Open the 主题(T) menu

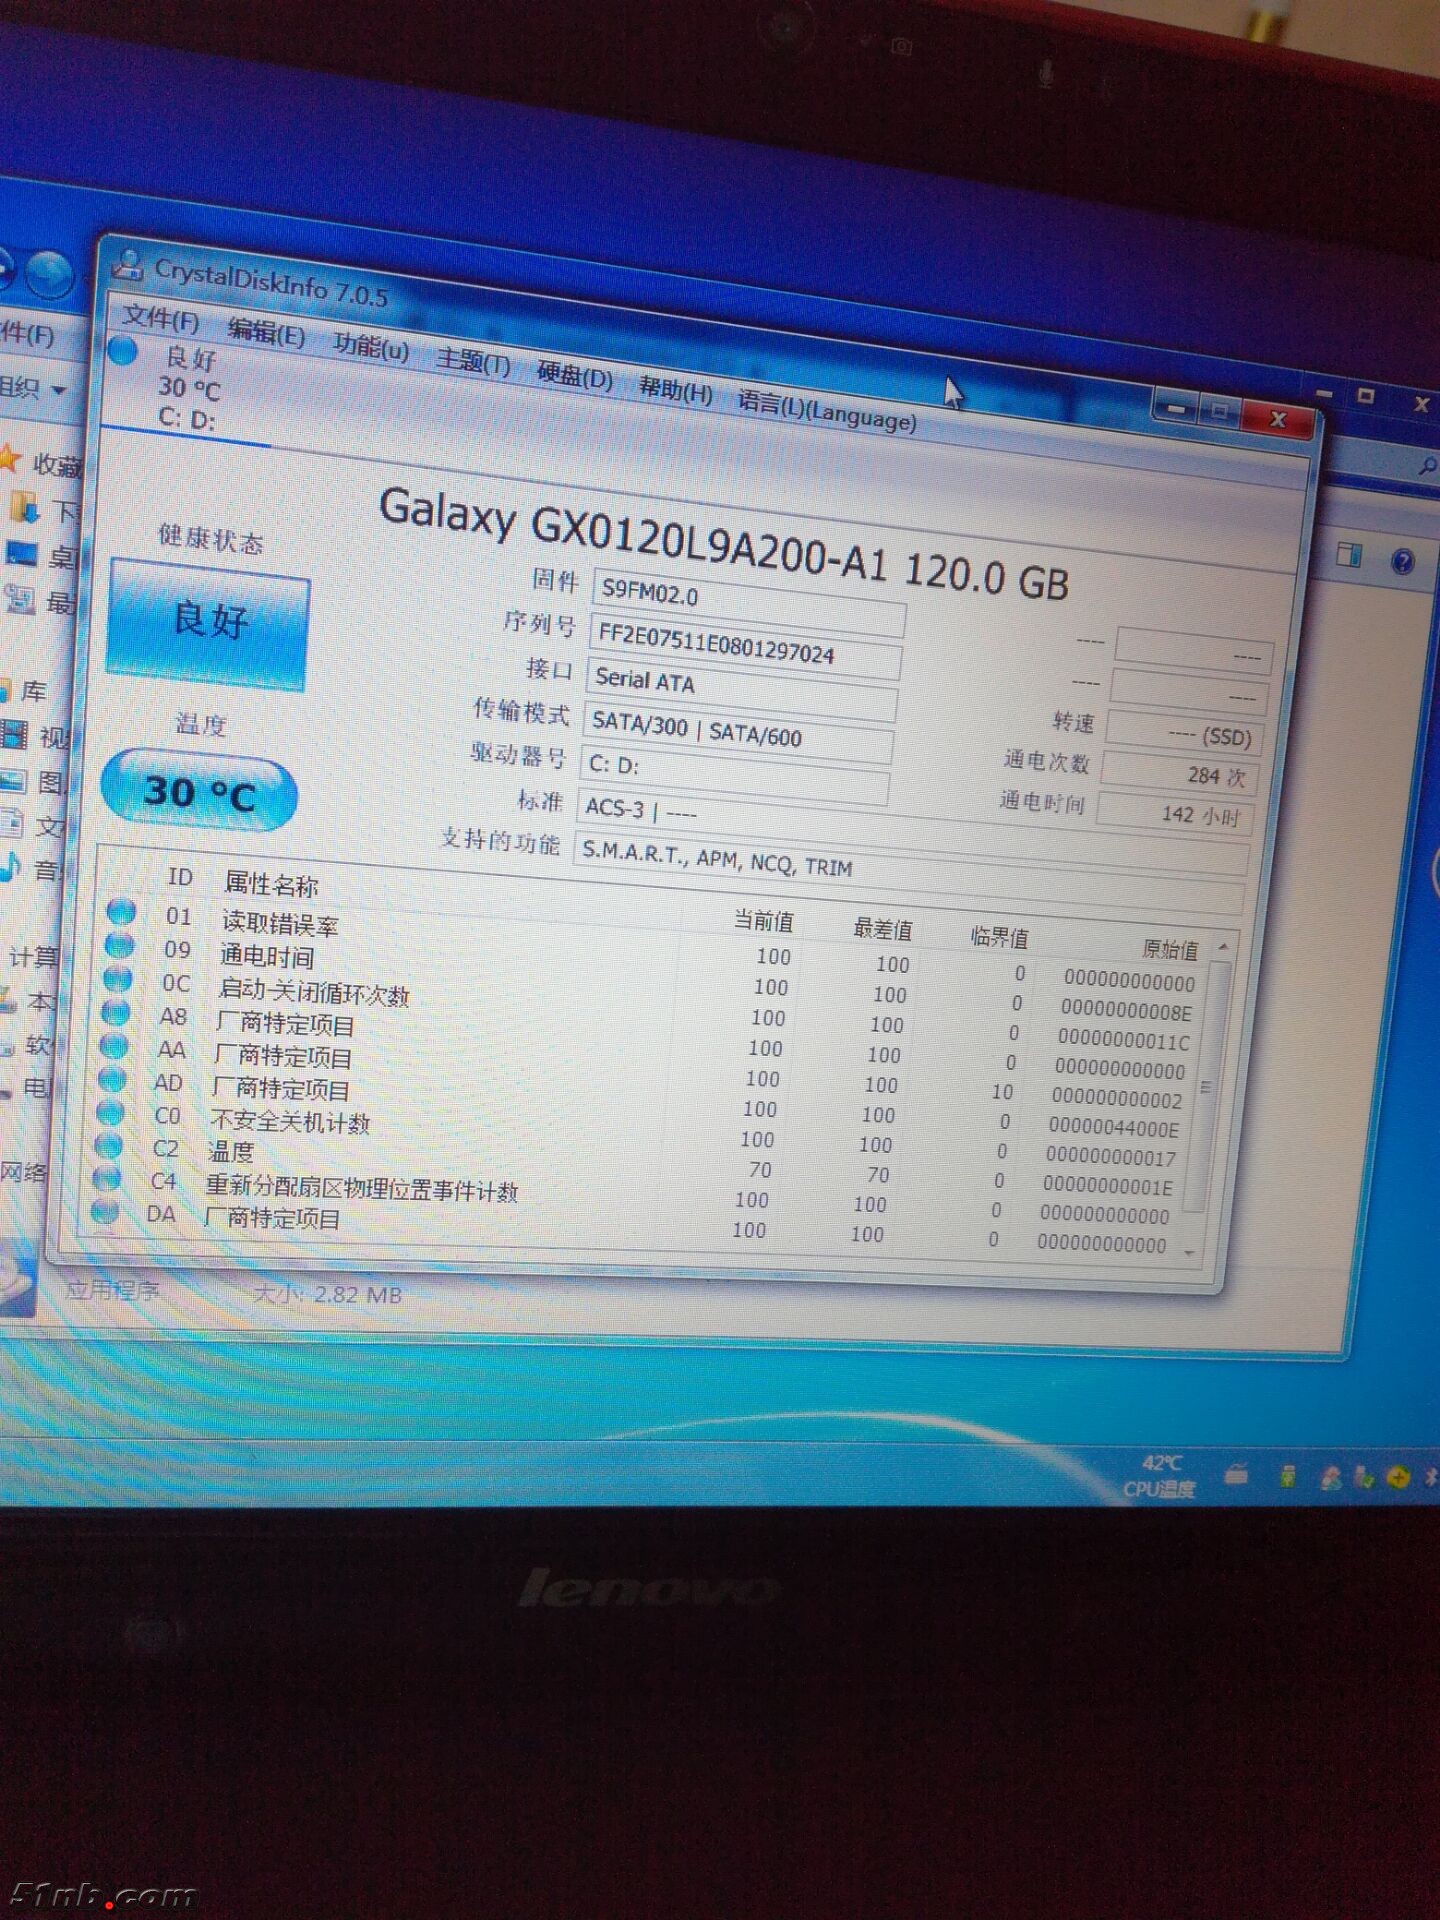pyautogui.click(x=473, y=361)
